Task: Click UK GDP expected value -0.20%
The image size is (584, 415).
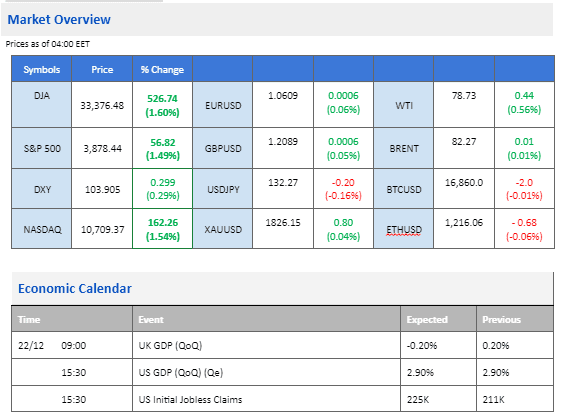Action: pos(422,346)
